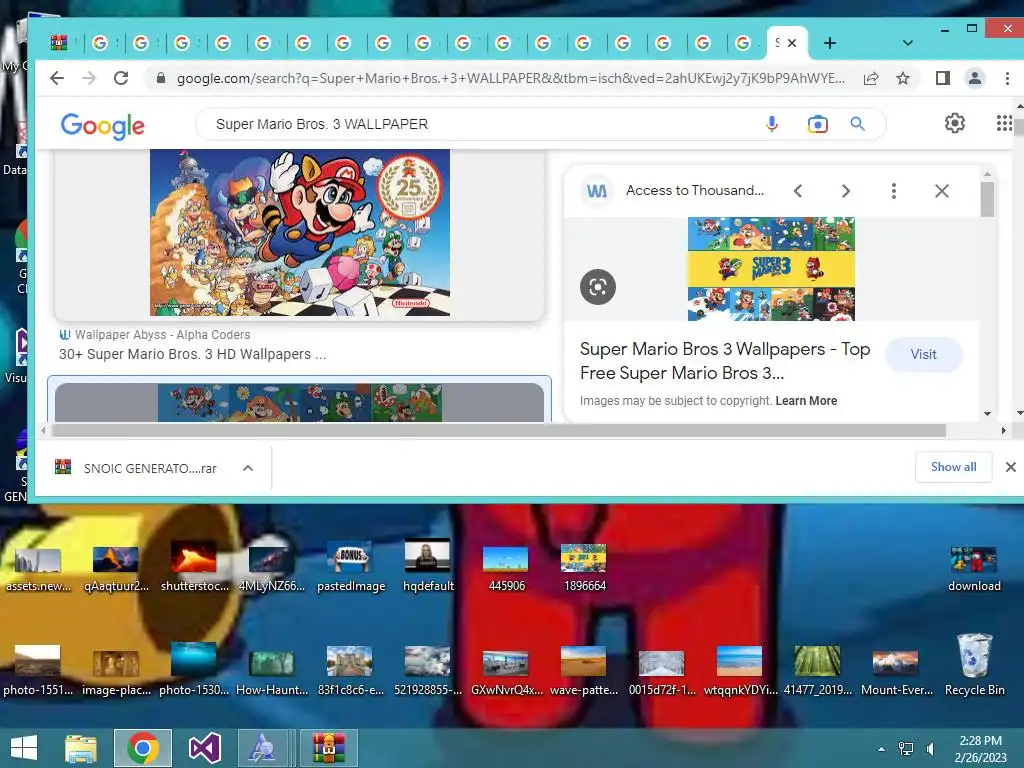Image resolution: width=1024 pixels, height=768 pixels.
Task: Open the Chrome three-dot menu
Action: point(1007,78)
